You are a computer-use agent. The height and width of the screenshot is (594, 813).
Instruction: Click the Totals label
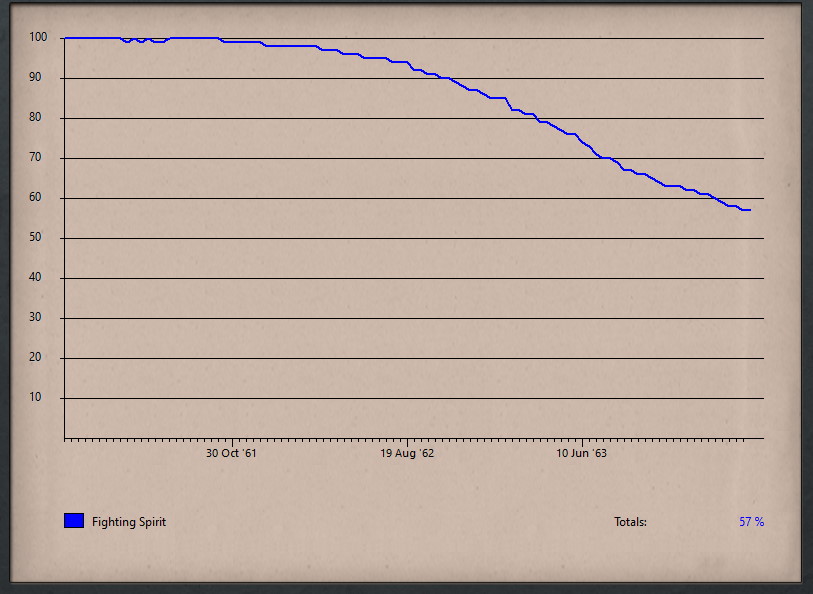[630, 522]
